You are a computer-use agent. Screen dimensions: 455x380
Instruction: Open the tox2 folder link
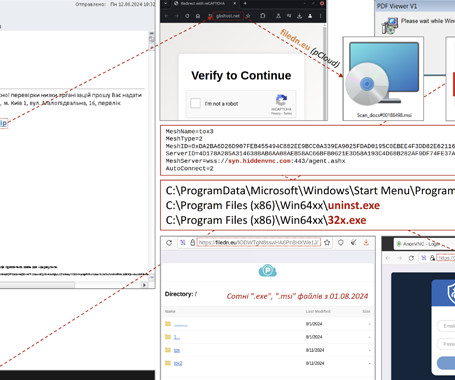pyautogui.click(x=178, y=363)
